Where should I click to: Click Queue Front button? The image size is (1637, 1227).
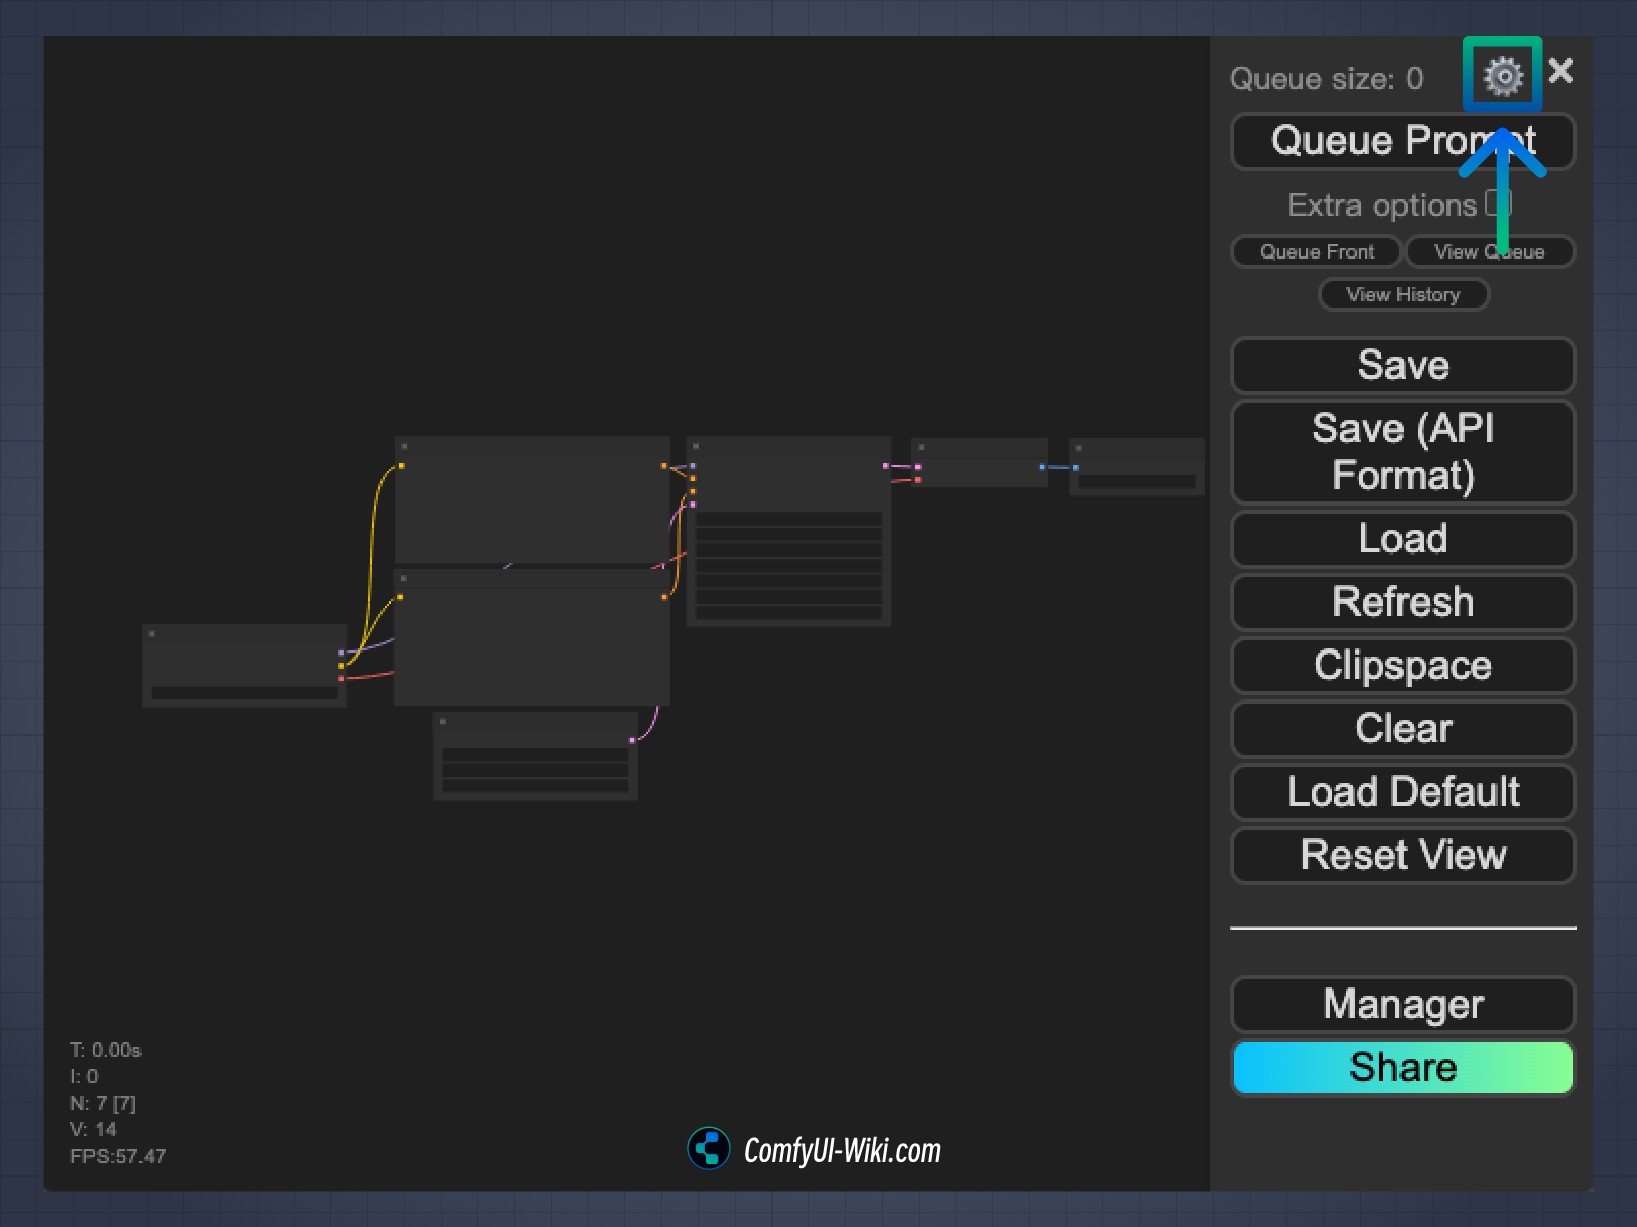point(1315,251)
